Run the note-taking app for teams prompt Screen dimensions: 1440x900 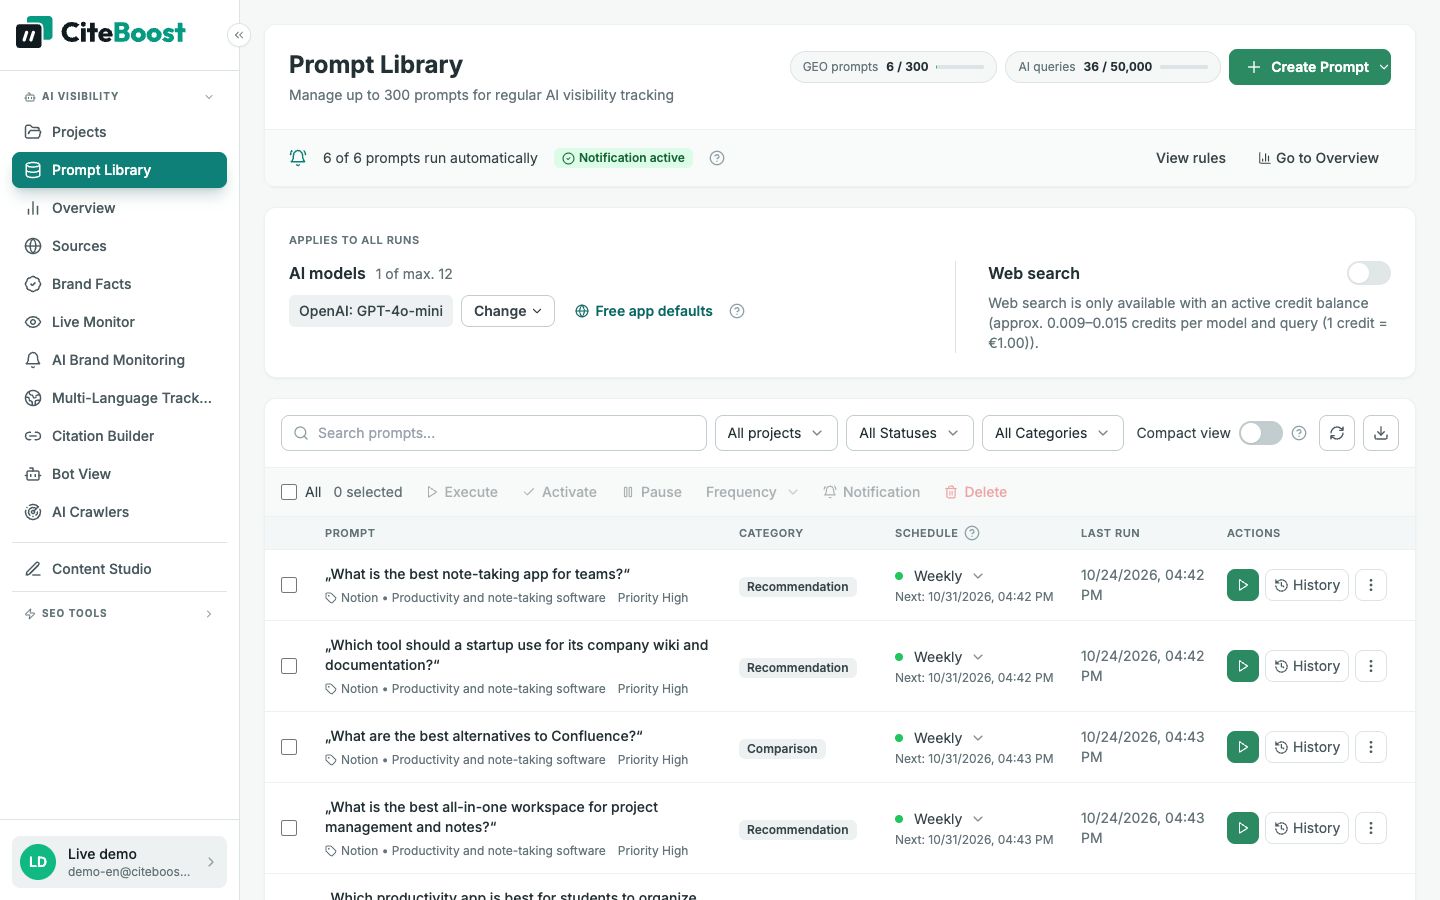pyautogui.click(x=1243, y=585)
